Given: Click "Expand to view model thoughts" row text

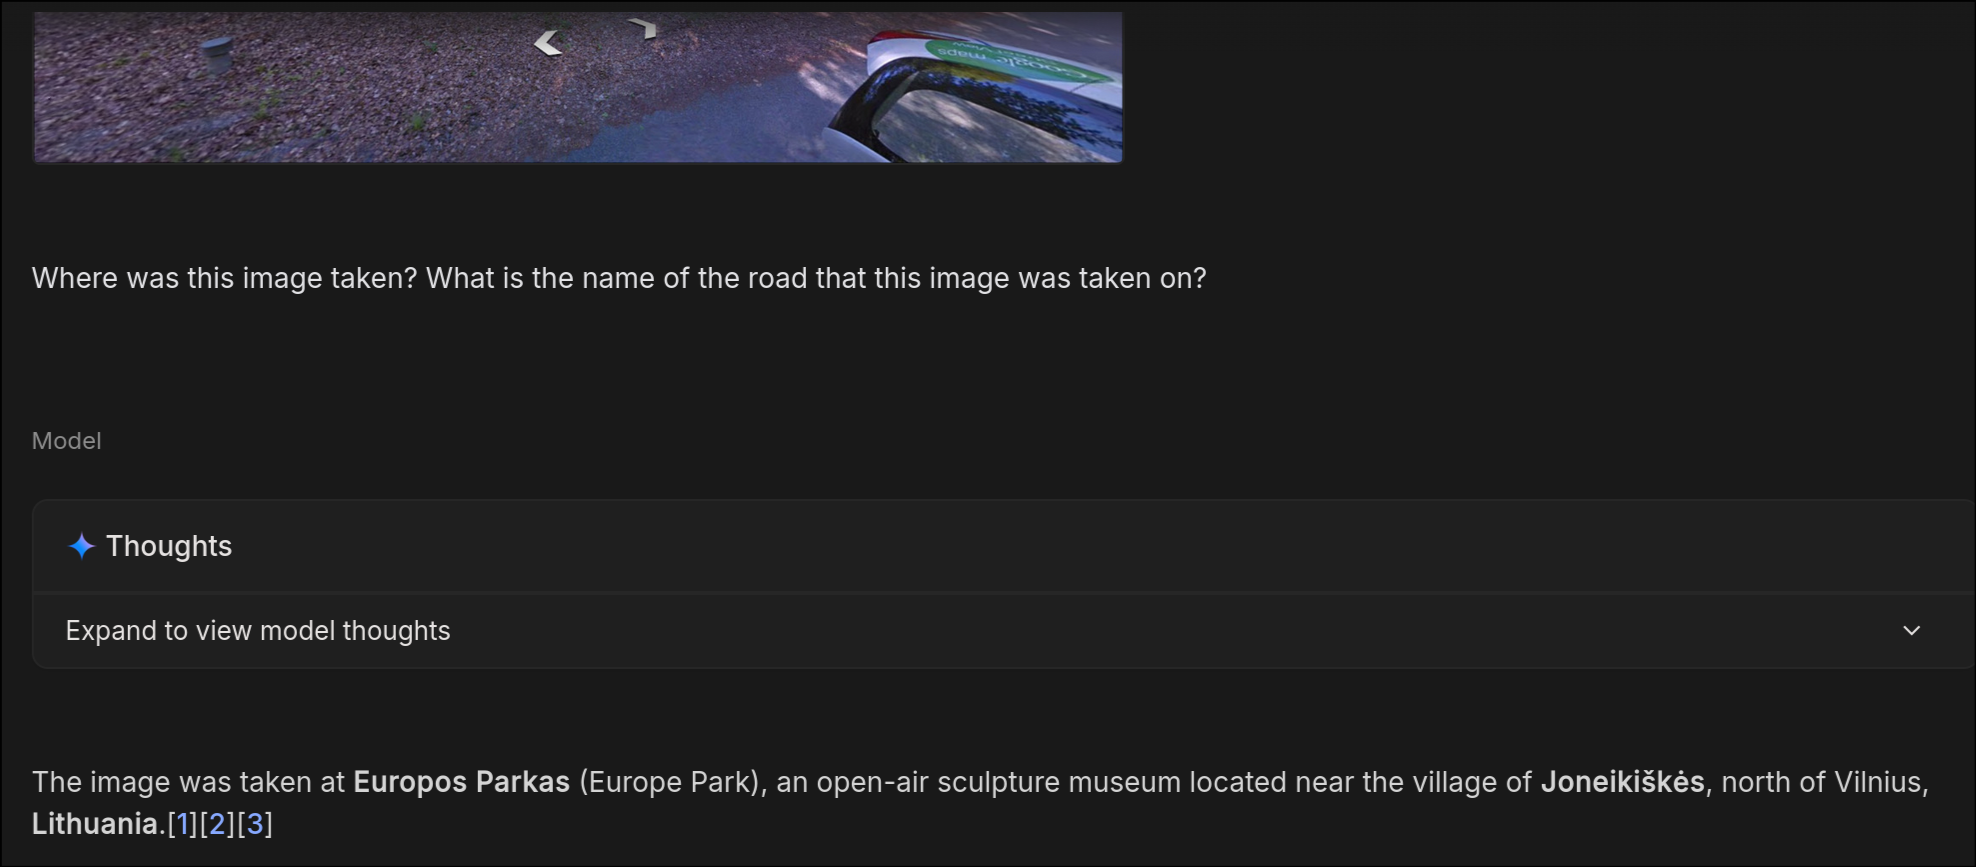Looking at the screenshot, I should click(x=258, y=631).
